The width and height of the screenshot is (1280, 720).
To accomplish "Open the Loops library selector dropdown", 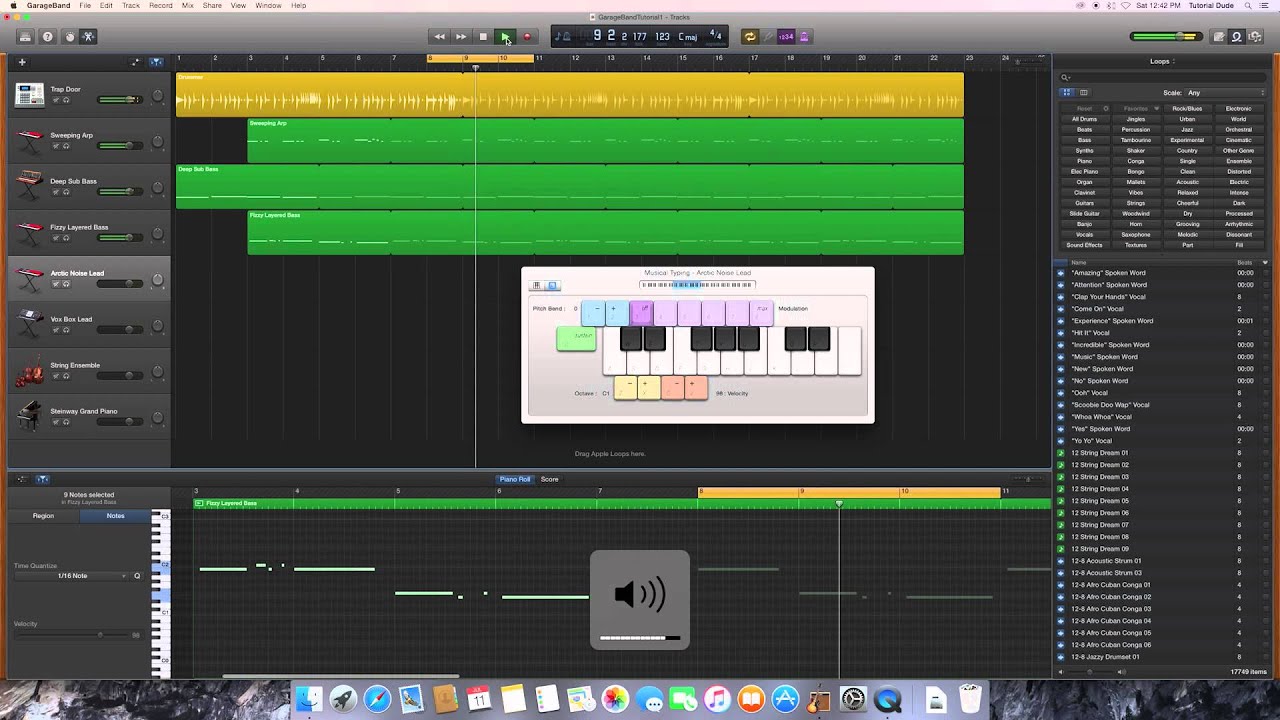I will point(1161,61).
